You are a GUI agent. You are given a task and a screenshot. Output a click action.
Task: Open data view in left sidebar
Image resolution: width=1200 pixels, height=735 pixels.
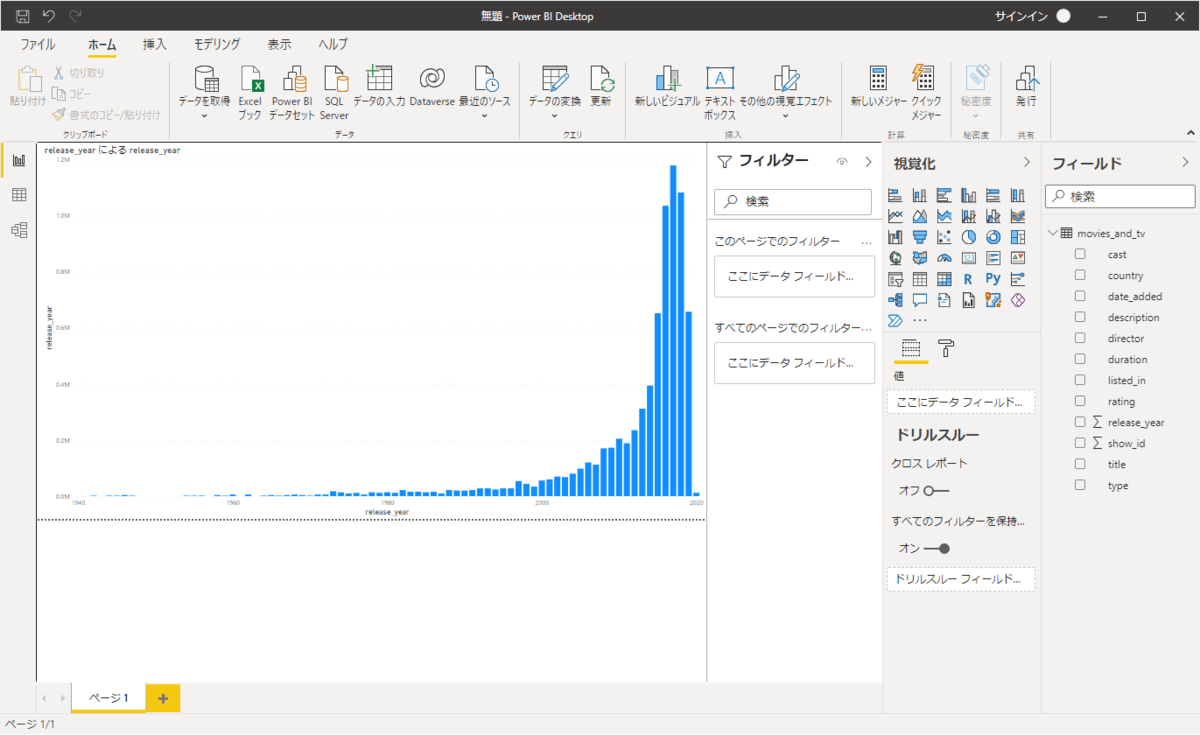(x=19, y=195)
